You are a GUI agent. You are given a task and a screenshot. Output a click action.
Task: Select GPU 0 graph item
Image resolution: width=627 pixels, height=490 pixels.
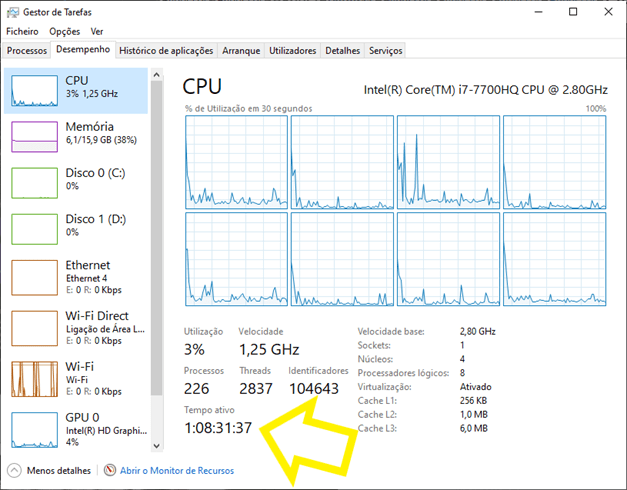tap(34, 428)
